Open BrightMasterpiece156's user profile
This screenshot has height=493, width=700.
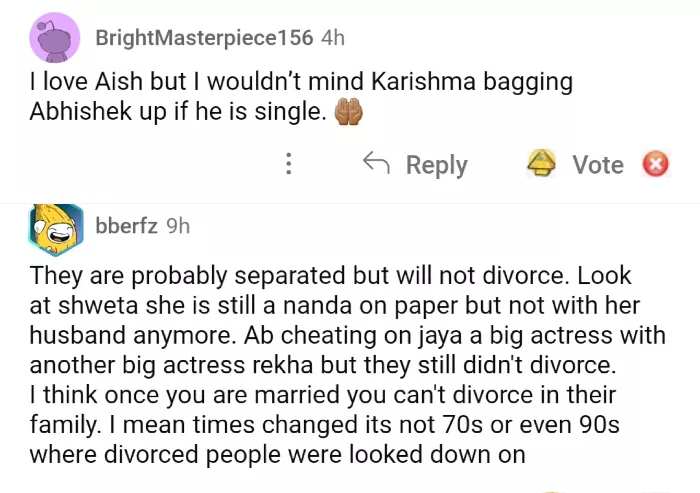tap(203, 38)
